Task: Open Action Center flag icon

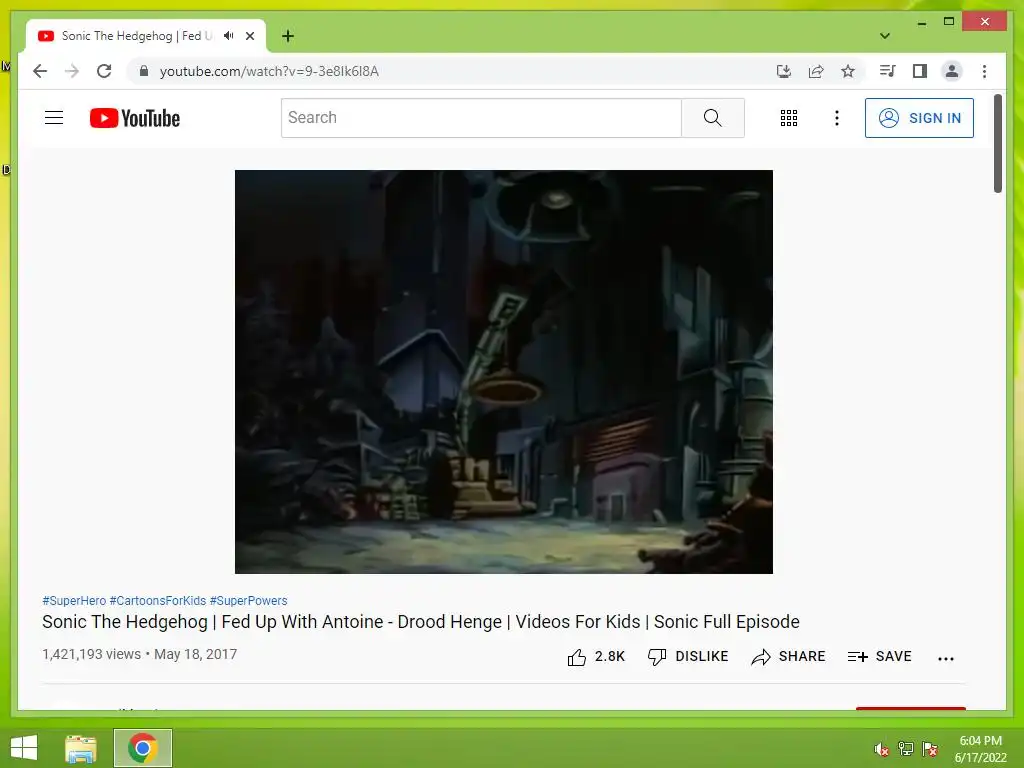Action: click(x=930, y=748)
